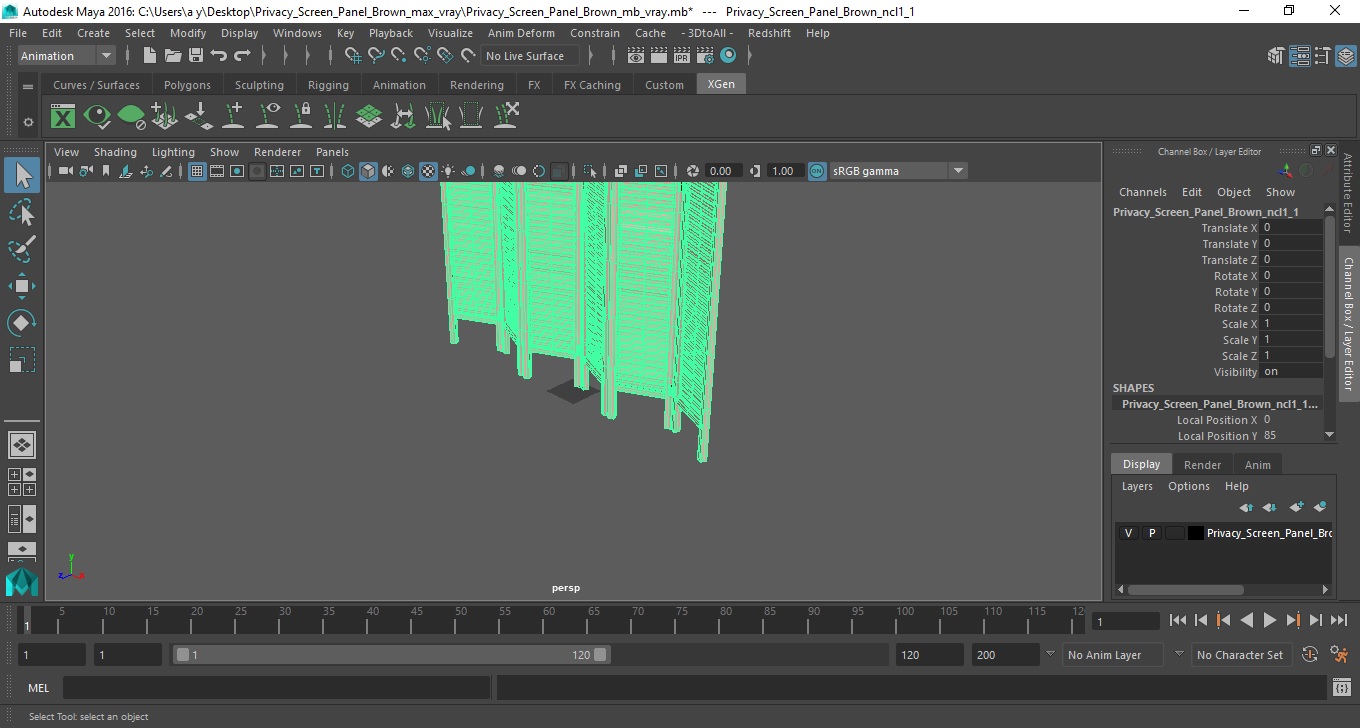Save the scene with the floppy disk icon
The height and width of the screenshot is (728, 1360).
point(196,56)
